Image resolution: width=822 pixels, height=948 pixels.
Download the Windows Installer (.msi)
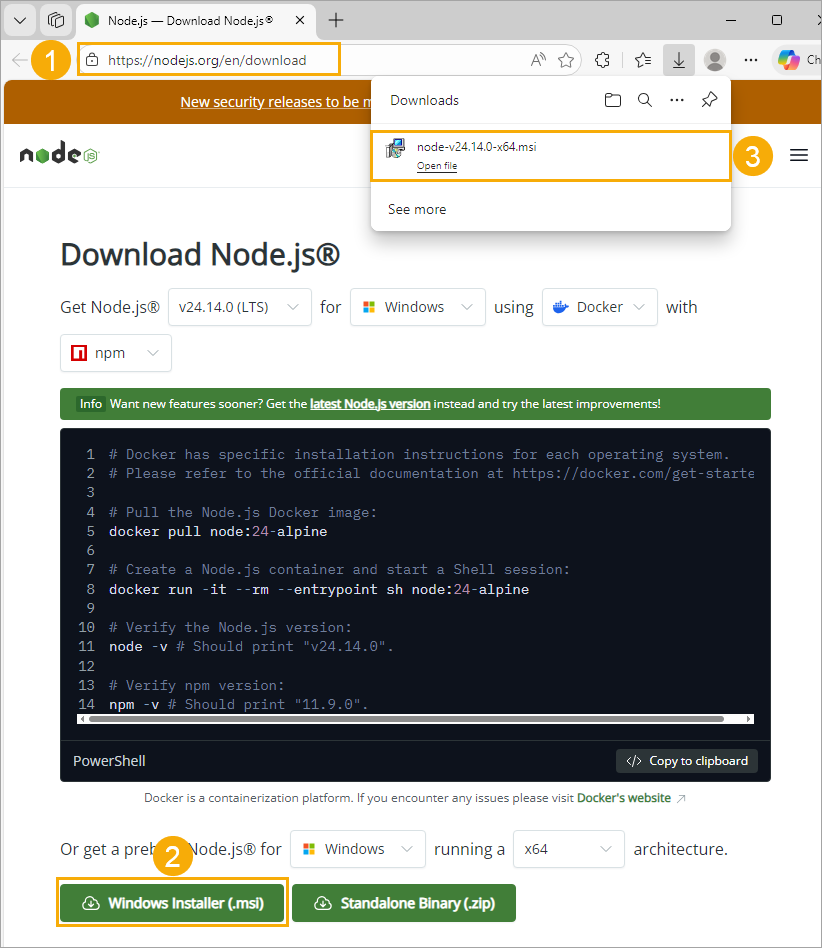pos(172,903)
